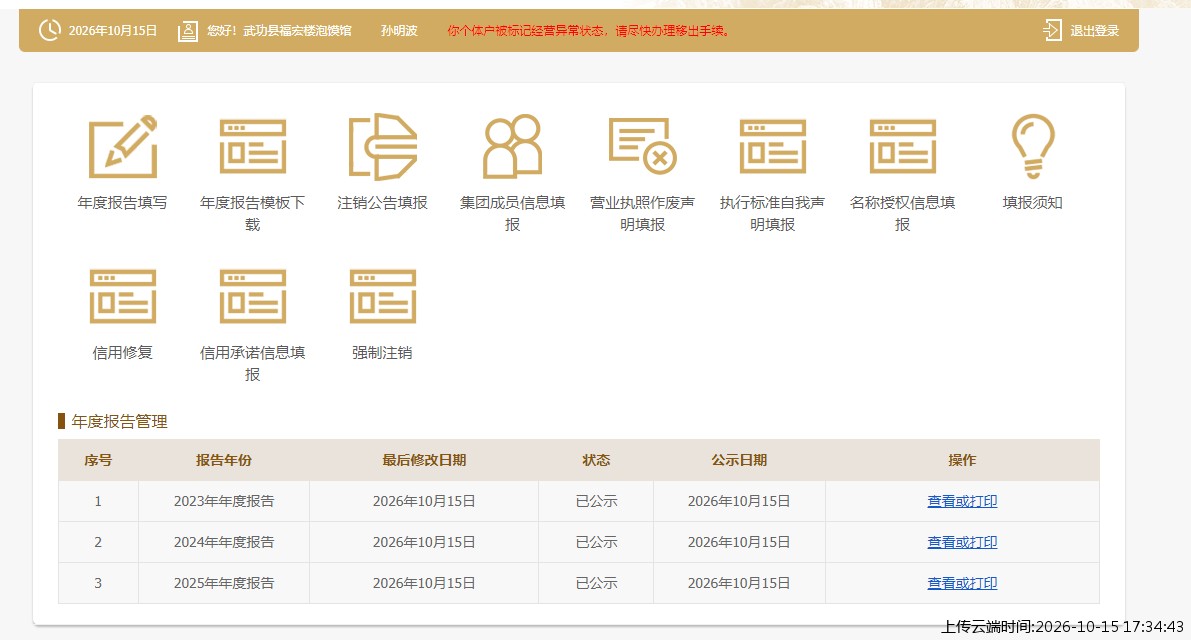Click the 公示日期 column header
This screenshot has width=1191, height=640.
point(739,460)
